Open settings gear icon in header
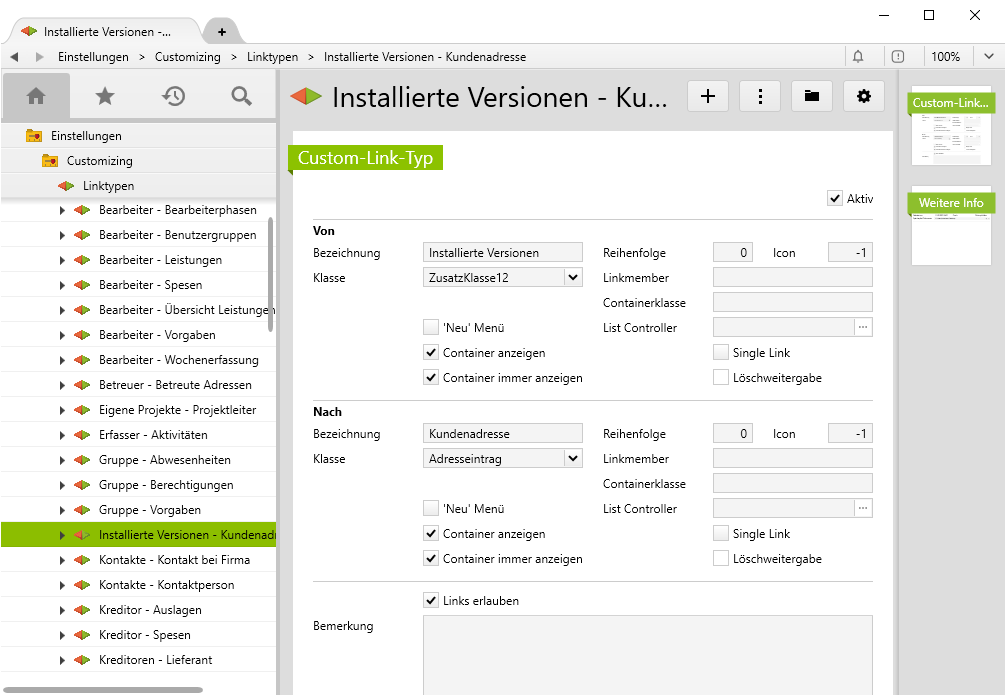1006x696 pixels. [x=864, y=96]
